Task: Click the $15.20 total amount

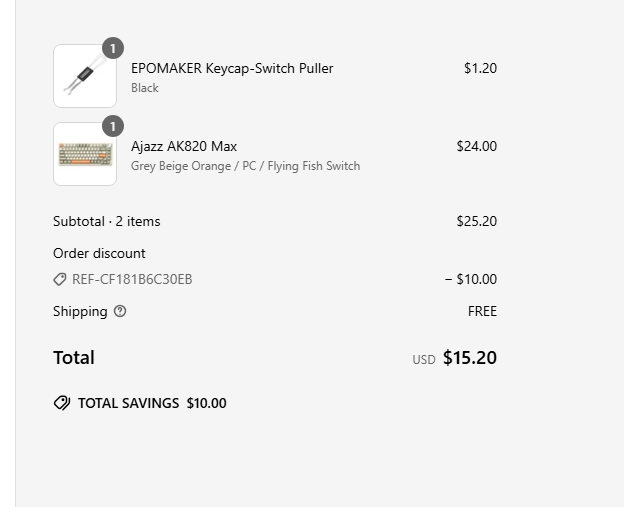Action: [469, 358]
